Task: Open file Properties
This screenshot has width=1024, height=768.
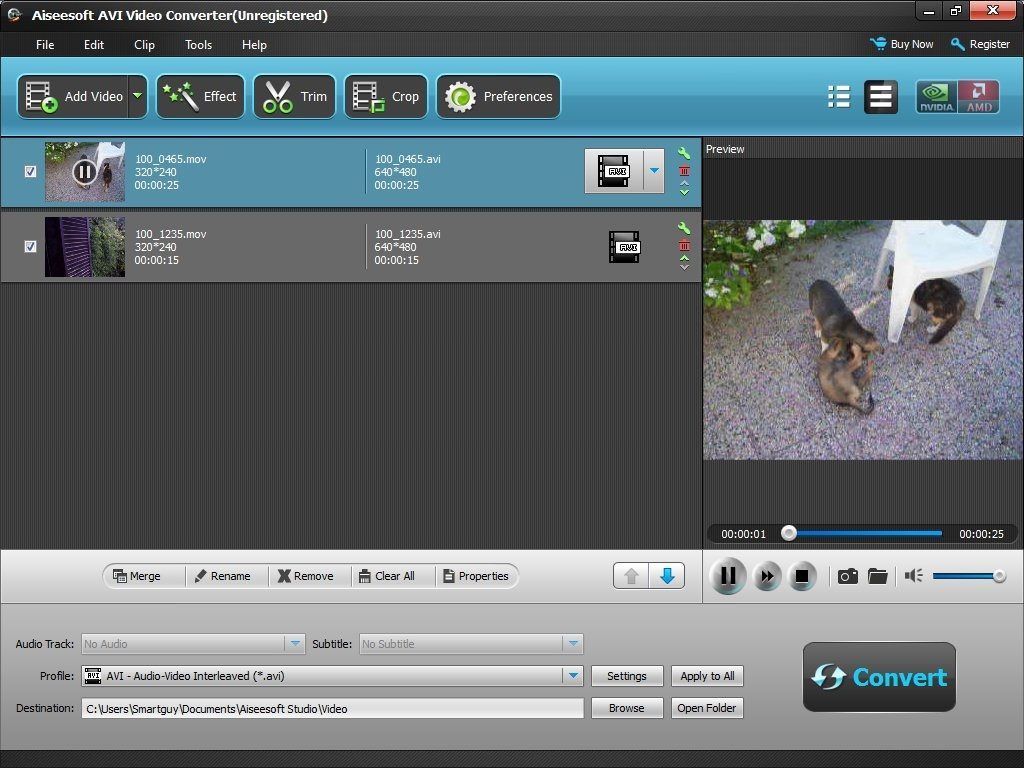Action: (x=475, y=576)
